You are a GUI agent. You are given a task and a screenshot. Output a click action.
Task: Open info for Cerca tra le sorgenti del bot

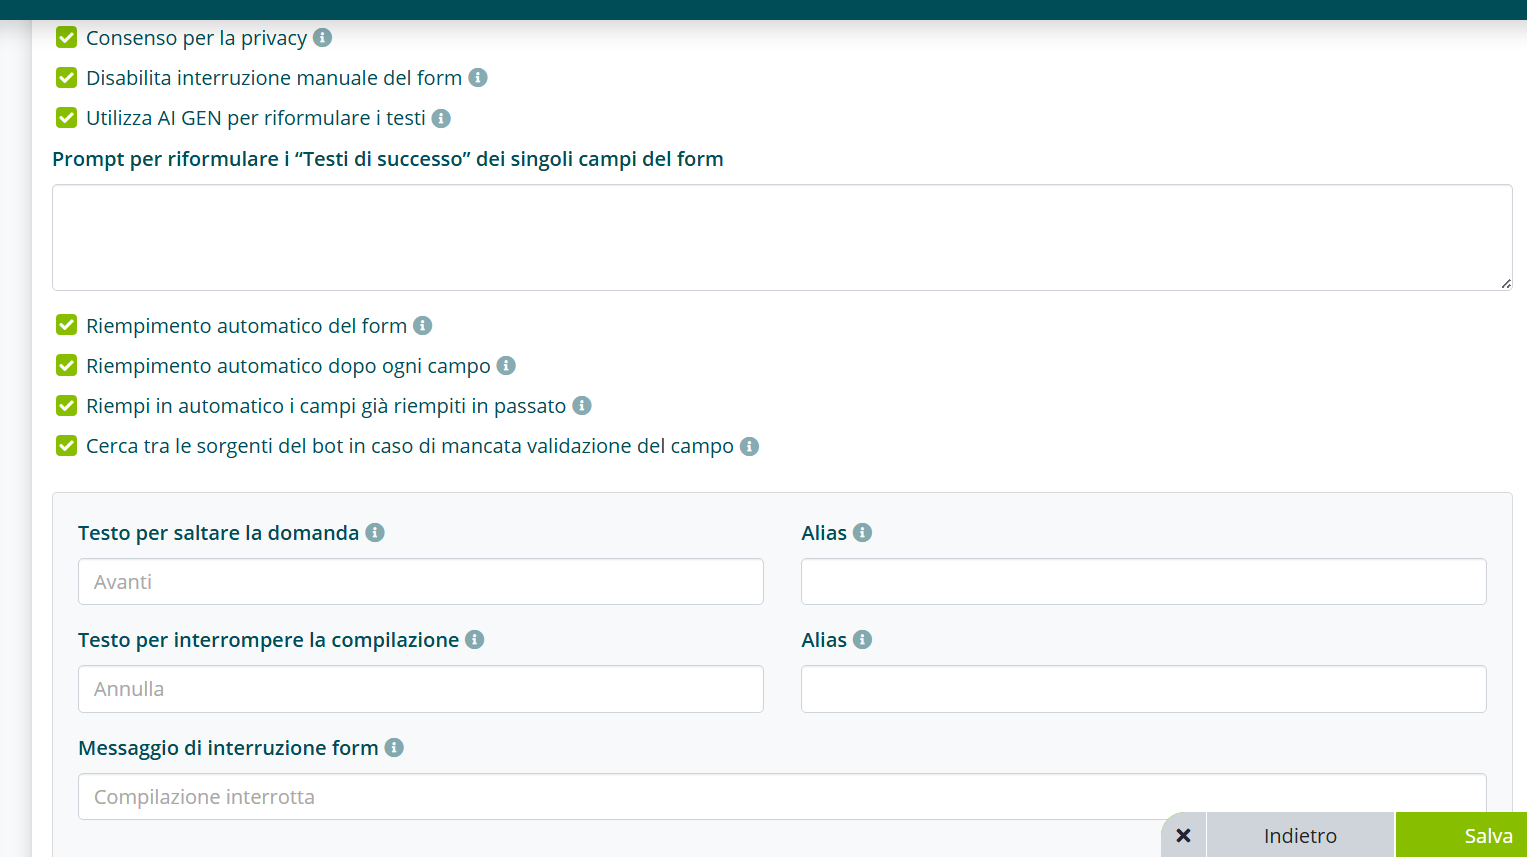(x=749, y=446)
